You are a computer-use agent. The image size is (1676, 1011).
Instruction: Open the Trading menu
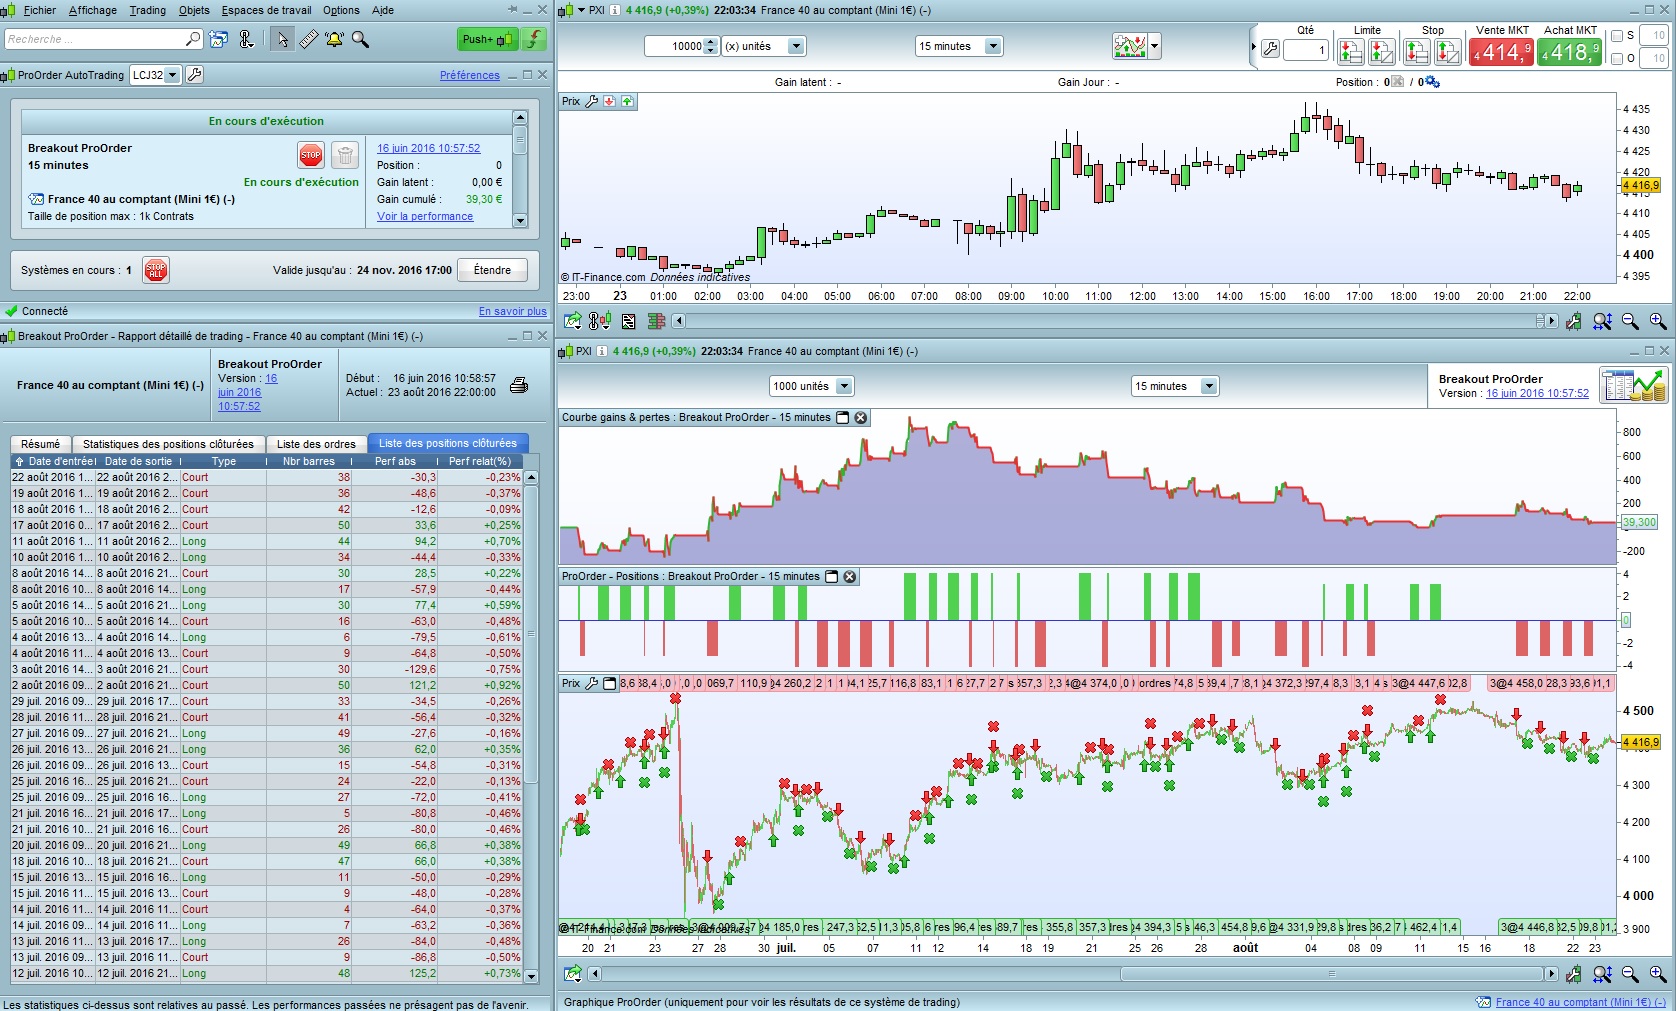(147, 10)
